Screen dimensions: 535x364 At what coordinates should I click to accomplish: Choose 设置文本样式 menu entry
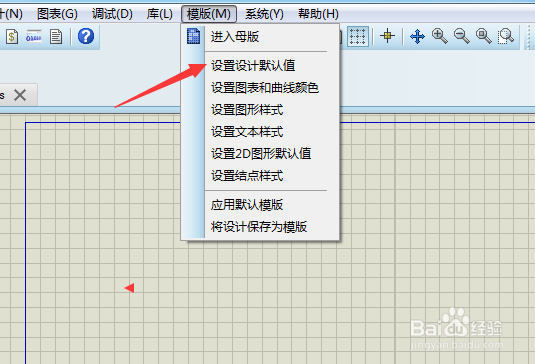tap(261, 132)
